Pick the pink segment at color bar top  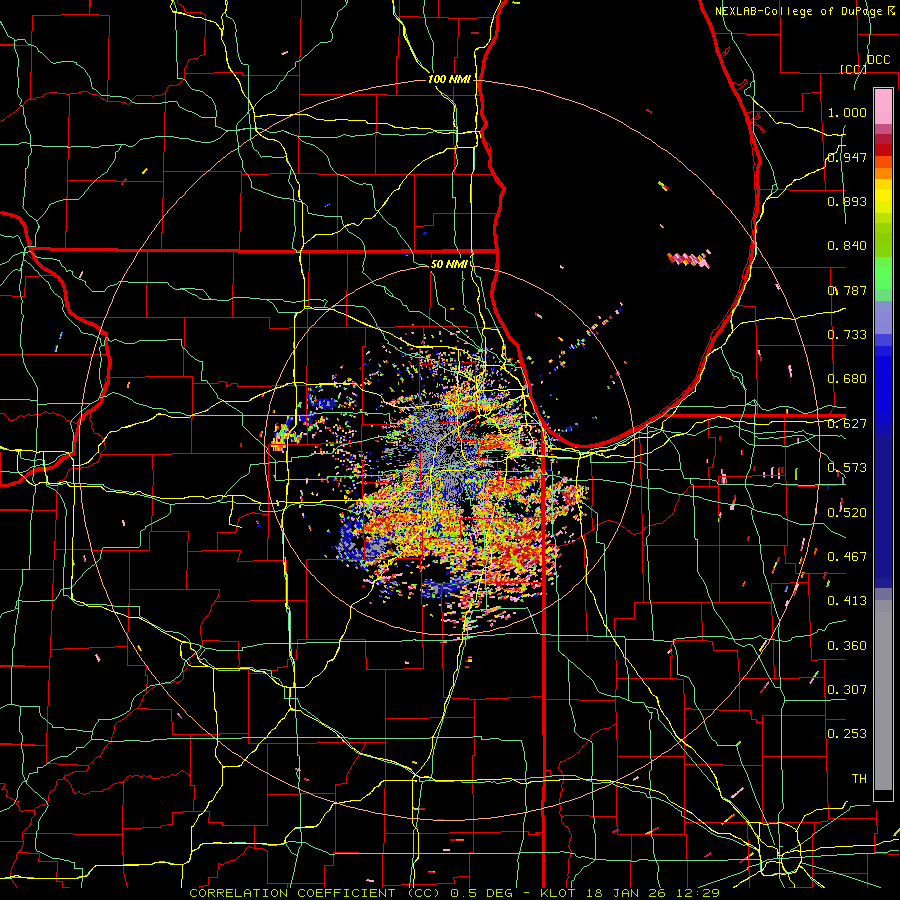(883, 106)
